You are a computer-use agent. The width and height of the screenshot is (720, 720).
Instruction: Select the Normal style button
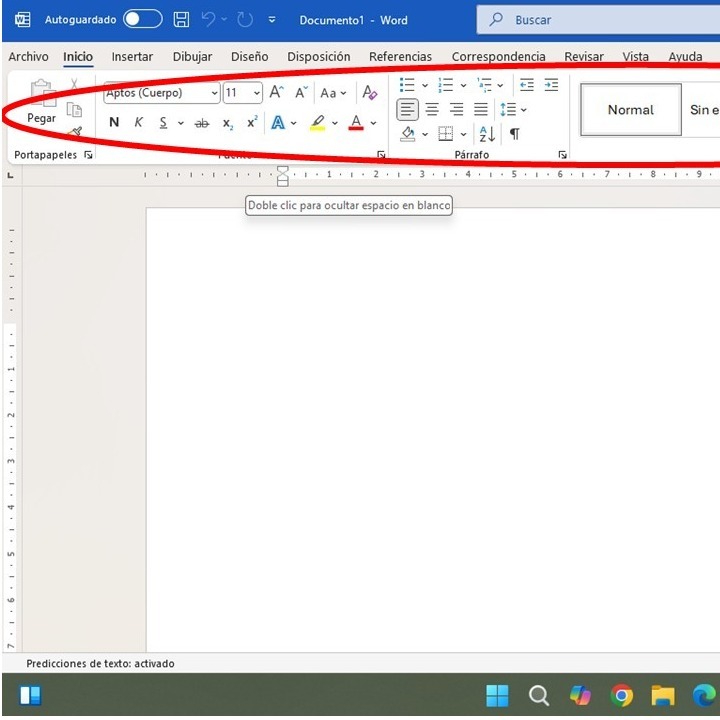(x=631, y=110)
